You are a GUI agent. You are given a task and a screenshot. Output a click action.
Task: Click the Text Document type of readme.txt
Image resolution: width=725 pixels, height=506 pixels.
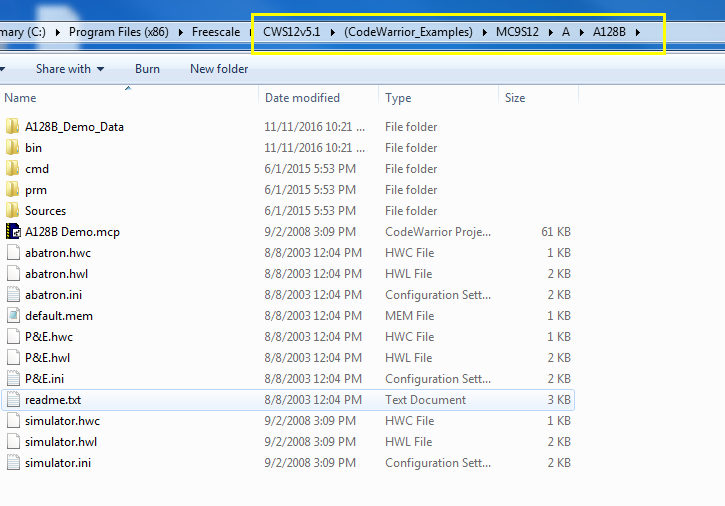[x=425, y=400]
